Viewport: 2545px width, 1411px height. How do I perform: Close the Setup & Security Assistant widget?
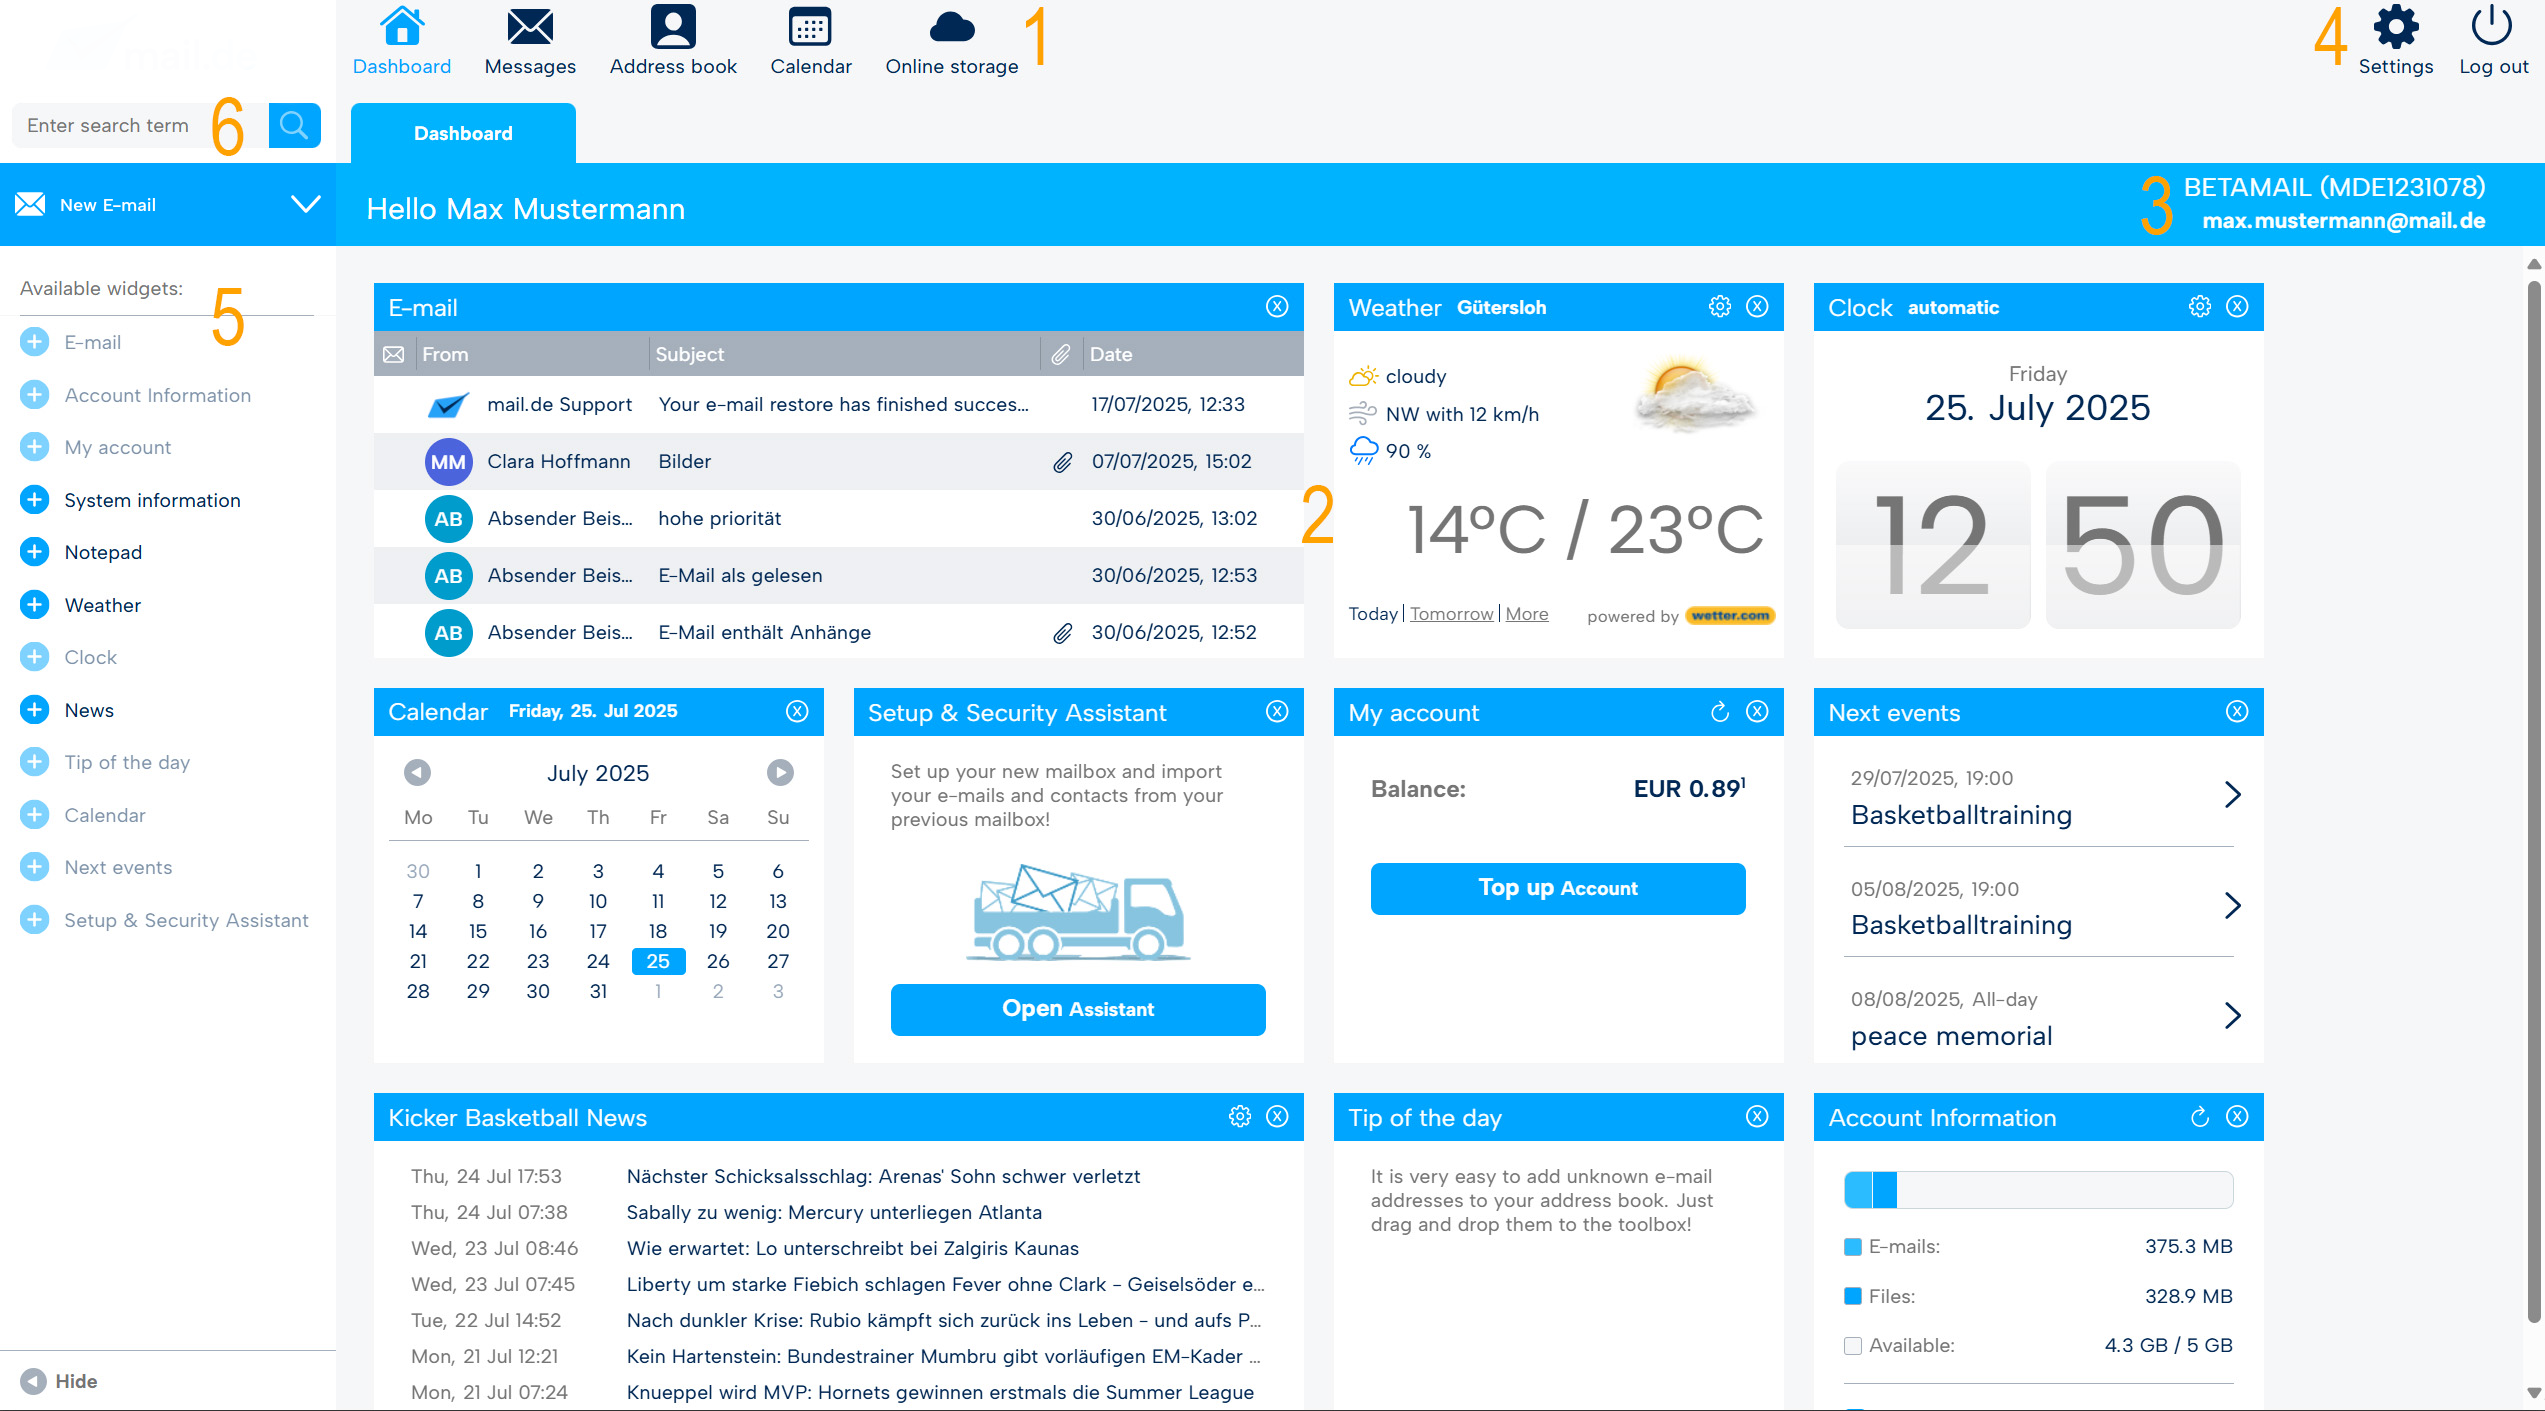point(1277,711)
